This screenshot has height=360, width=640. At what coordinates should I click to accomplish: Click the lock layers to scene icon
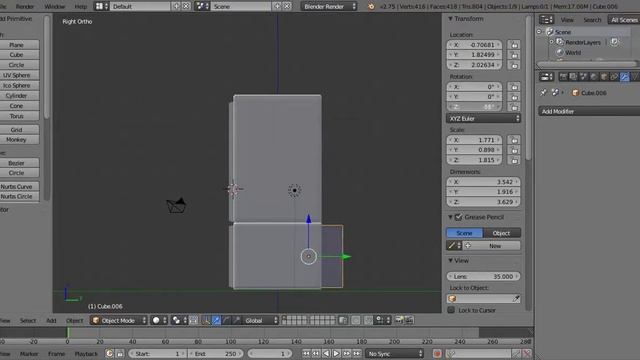pos(343,320)
